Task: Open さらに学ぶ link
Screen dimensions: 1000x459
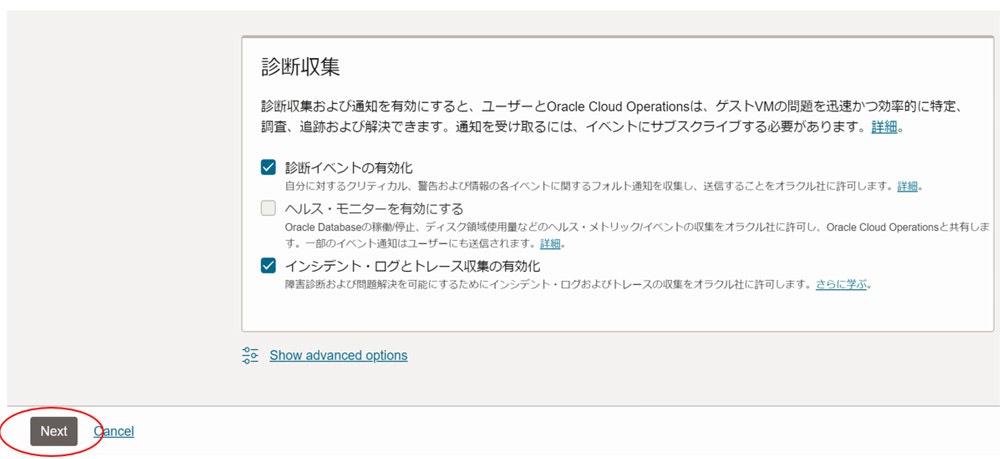Action: pyautogui.click(x=841, y=284)
